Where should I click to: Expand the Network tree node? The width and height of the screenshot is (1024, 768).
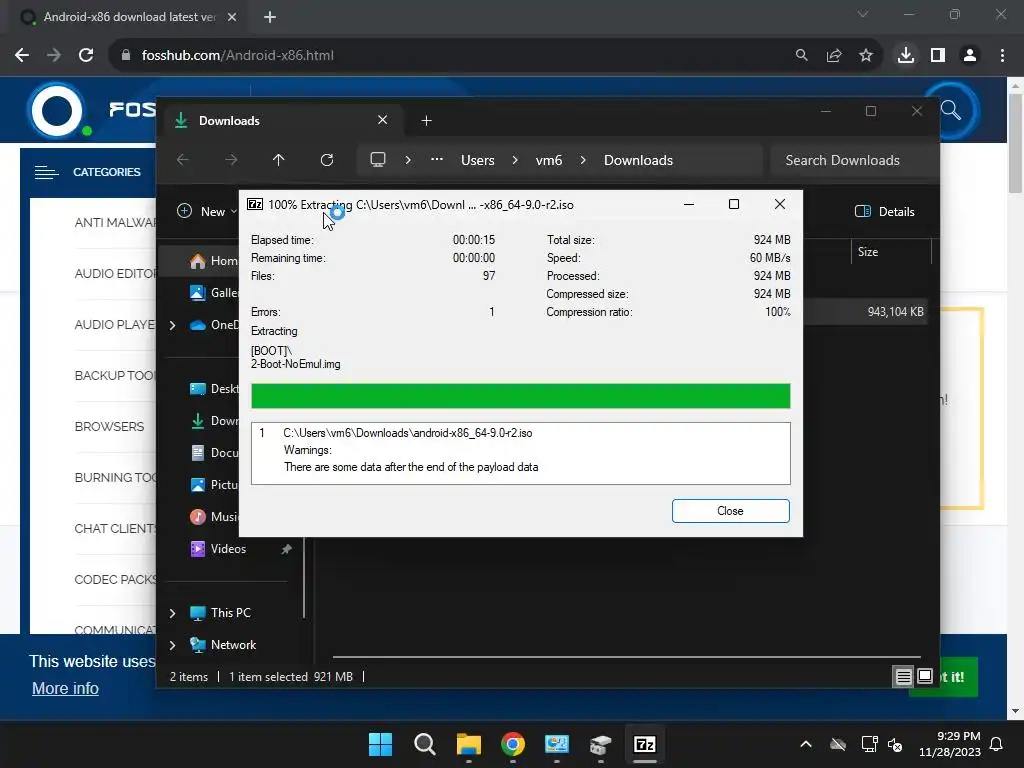tap(172, 645)
